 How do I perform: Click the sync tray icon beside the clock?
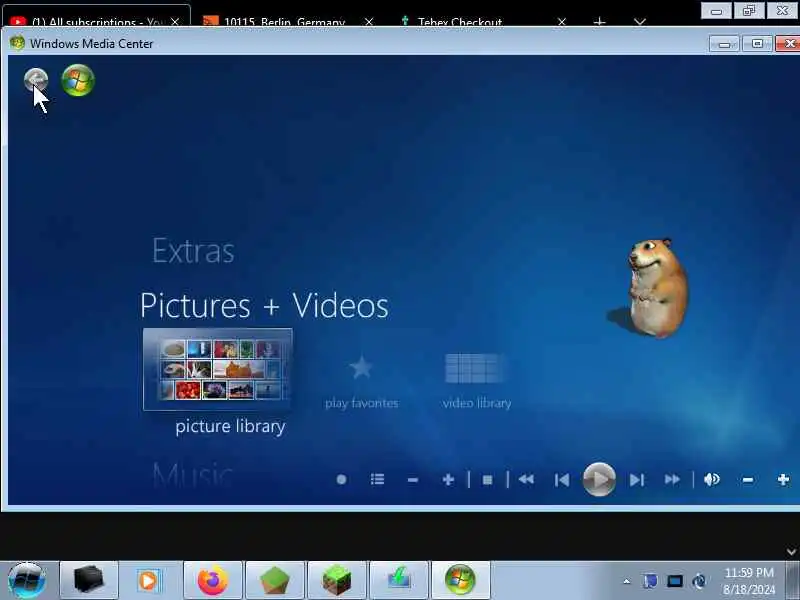[x=699, y=581]
